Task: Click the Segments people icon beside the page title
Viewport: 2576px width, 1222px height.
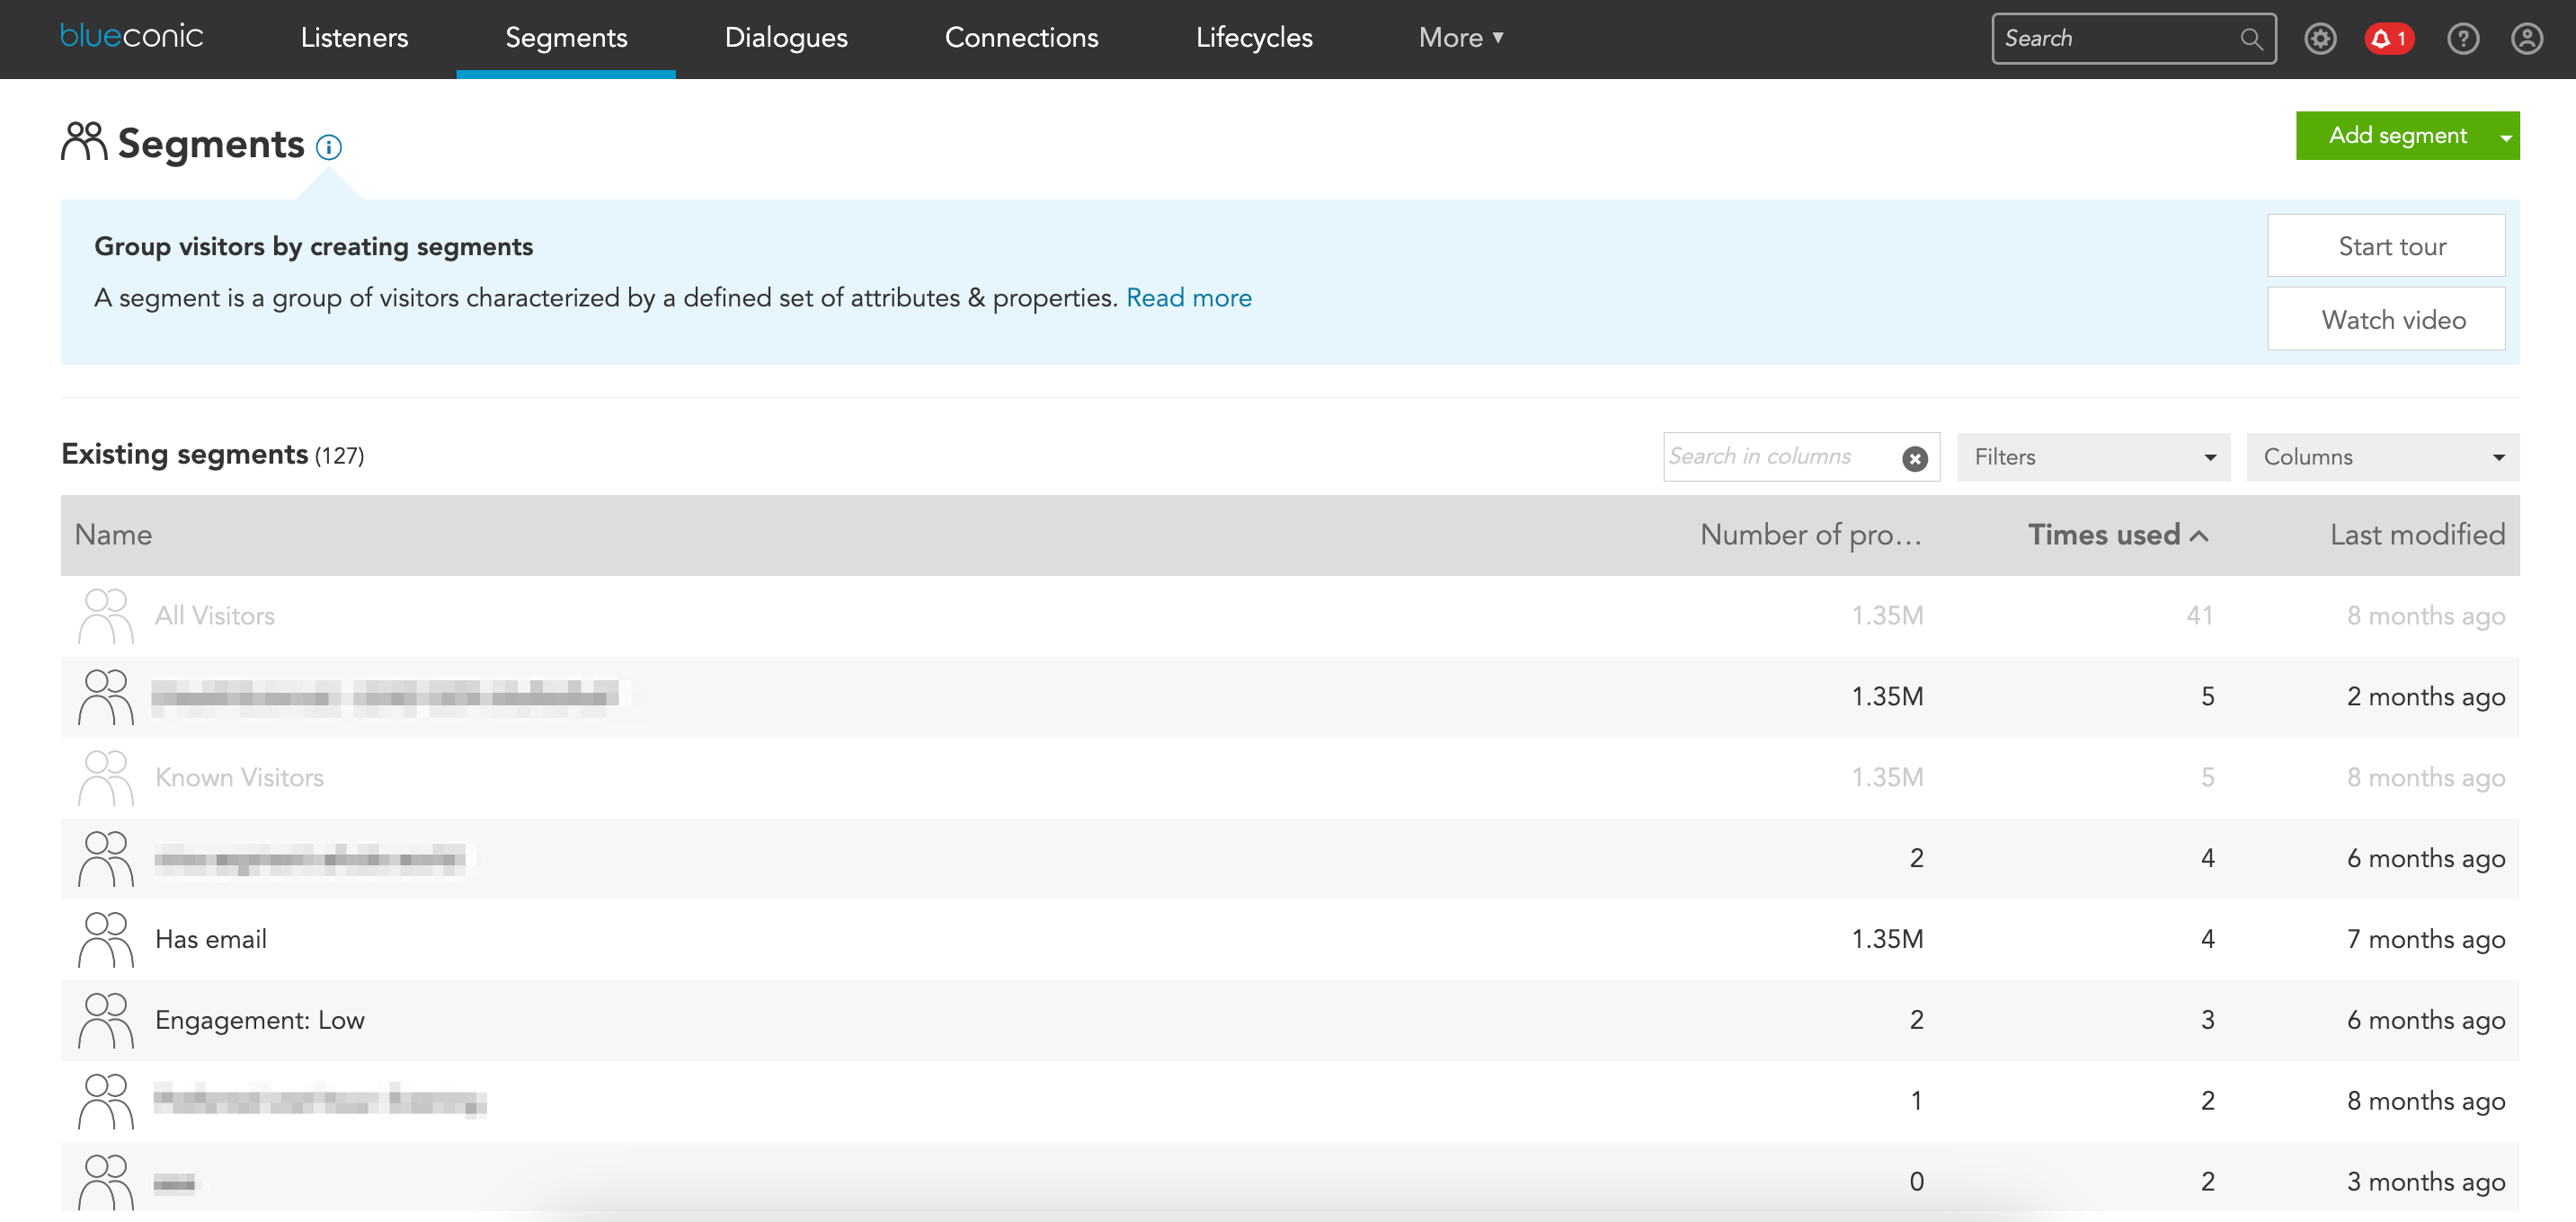Action: 84,141
